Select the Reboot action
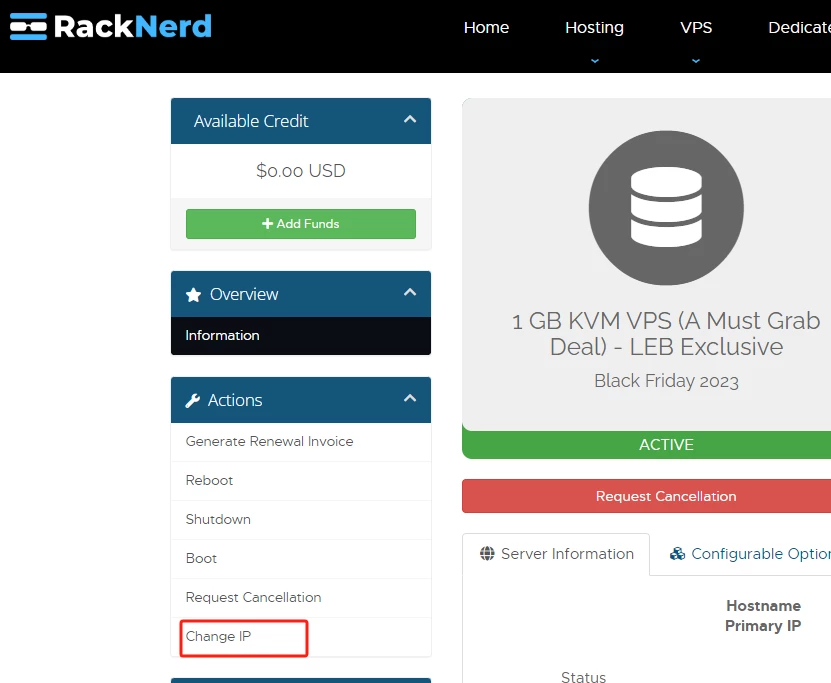 pos(300,481)
